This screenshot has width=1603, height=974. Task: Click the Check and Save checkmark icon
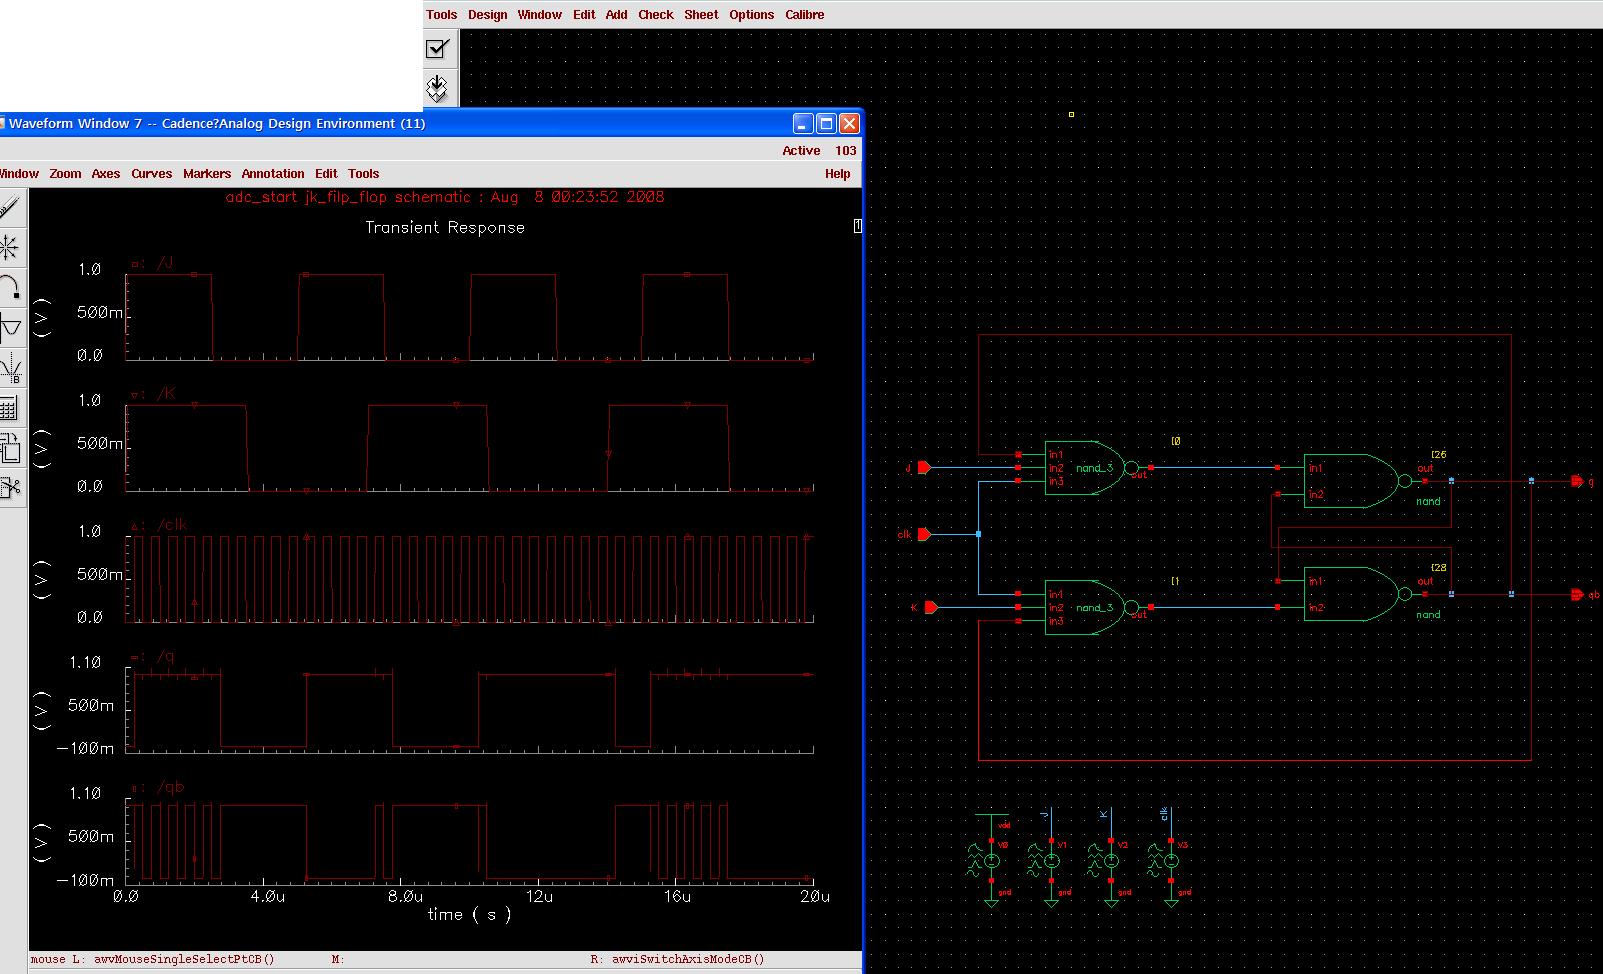pos(438,49)
